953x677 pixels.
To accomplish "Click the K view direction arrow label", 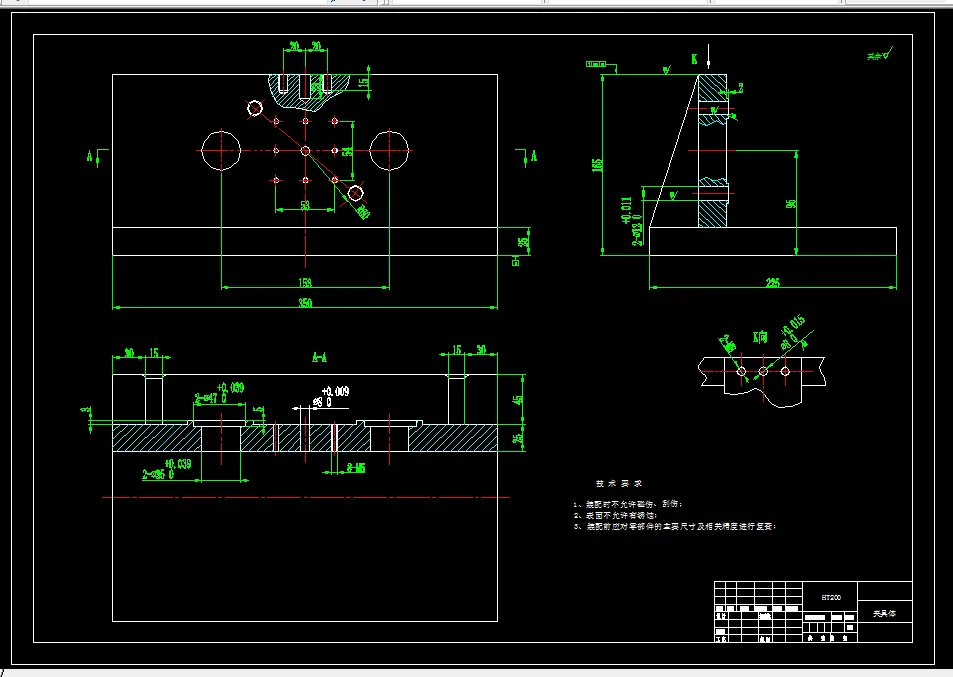I will click(694, 60).
